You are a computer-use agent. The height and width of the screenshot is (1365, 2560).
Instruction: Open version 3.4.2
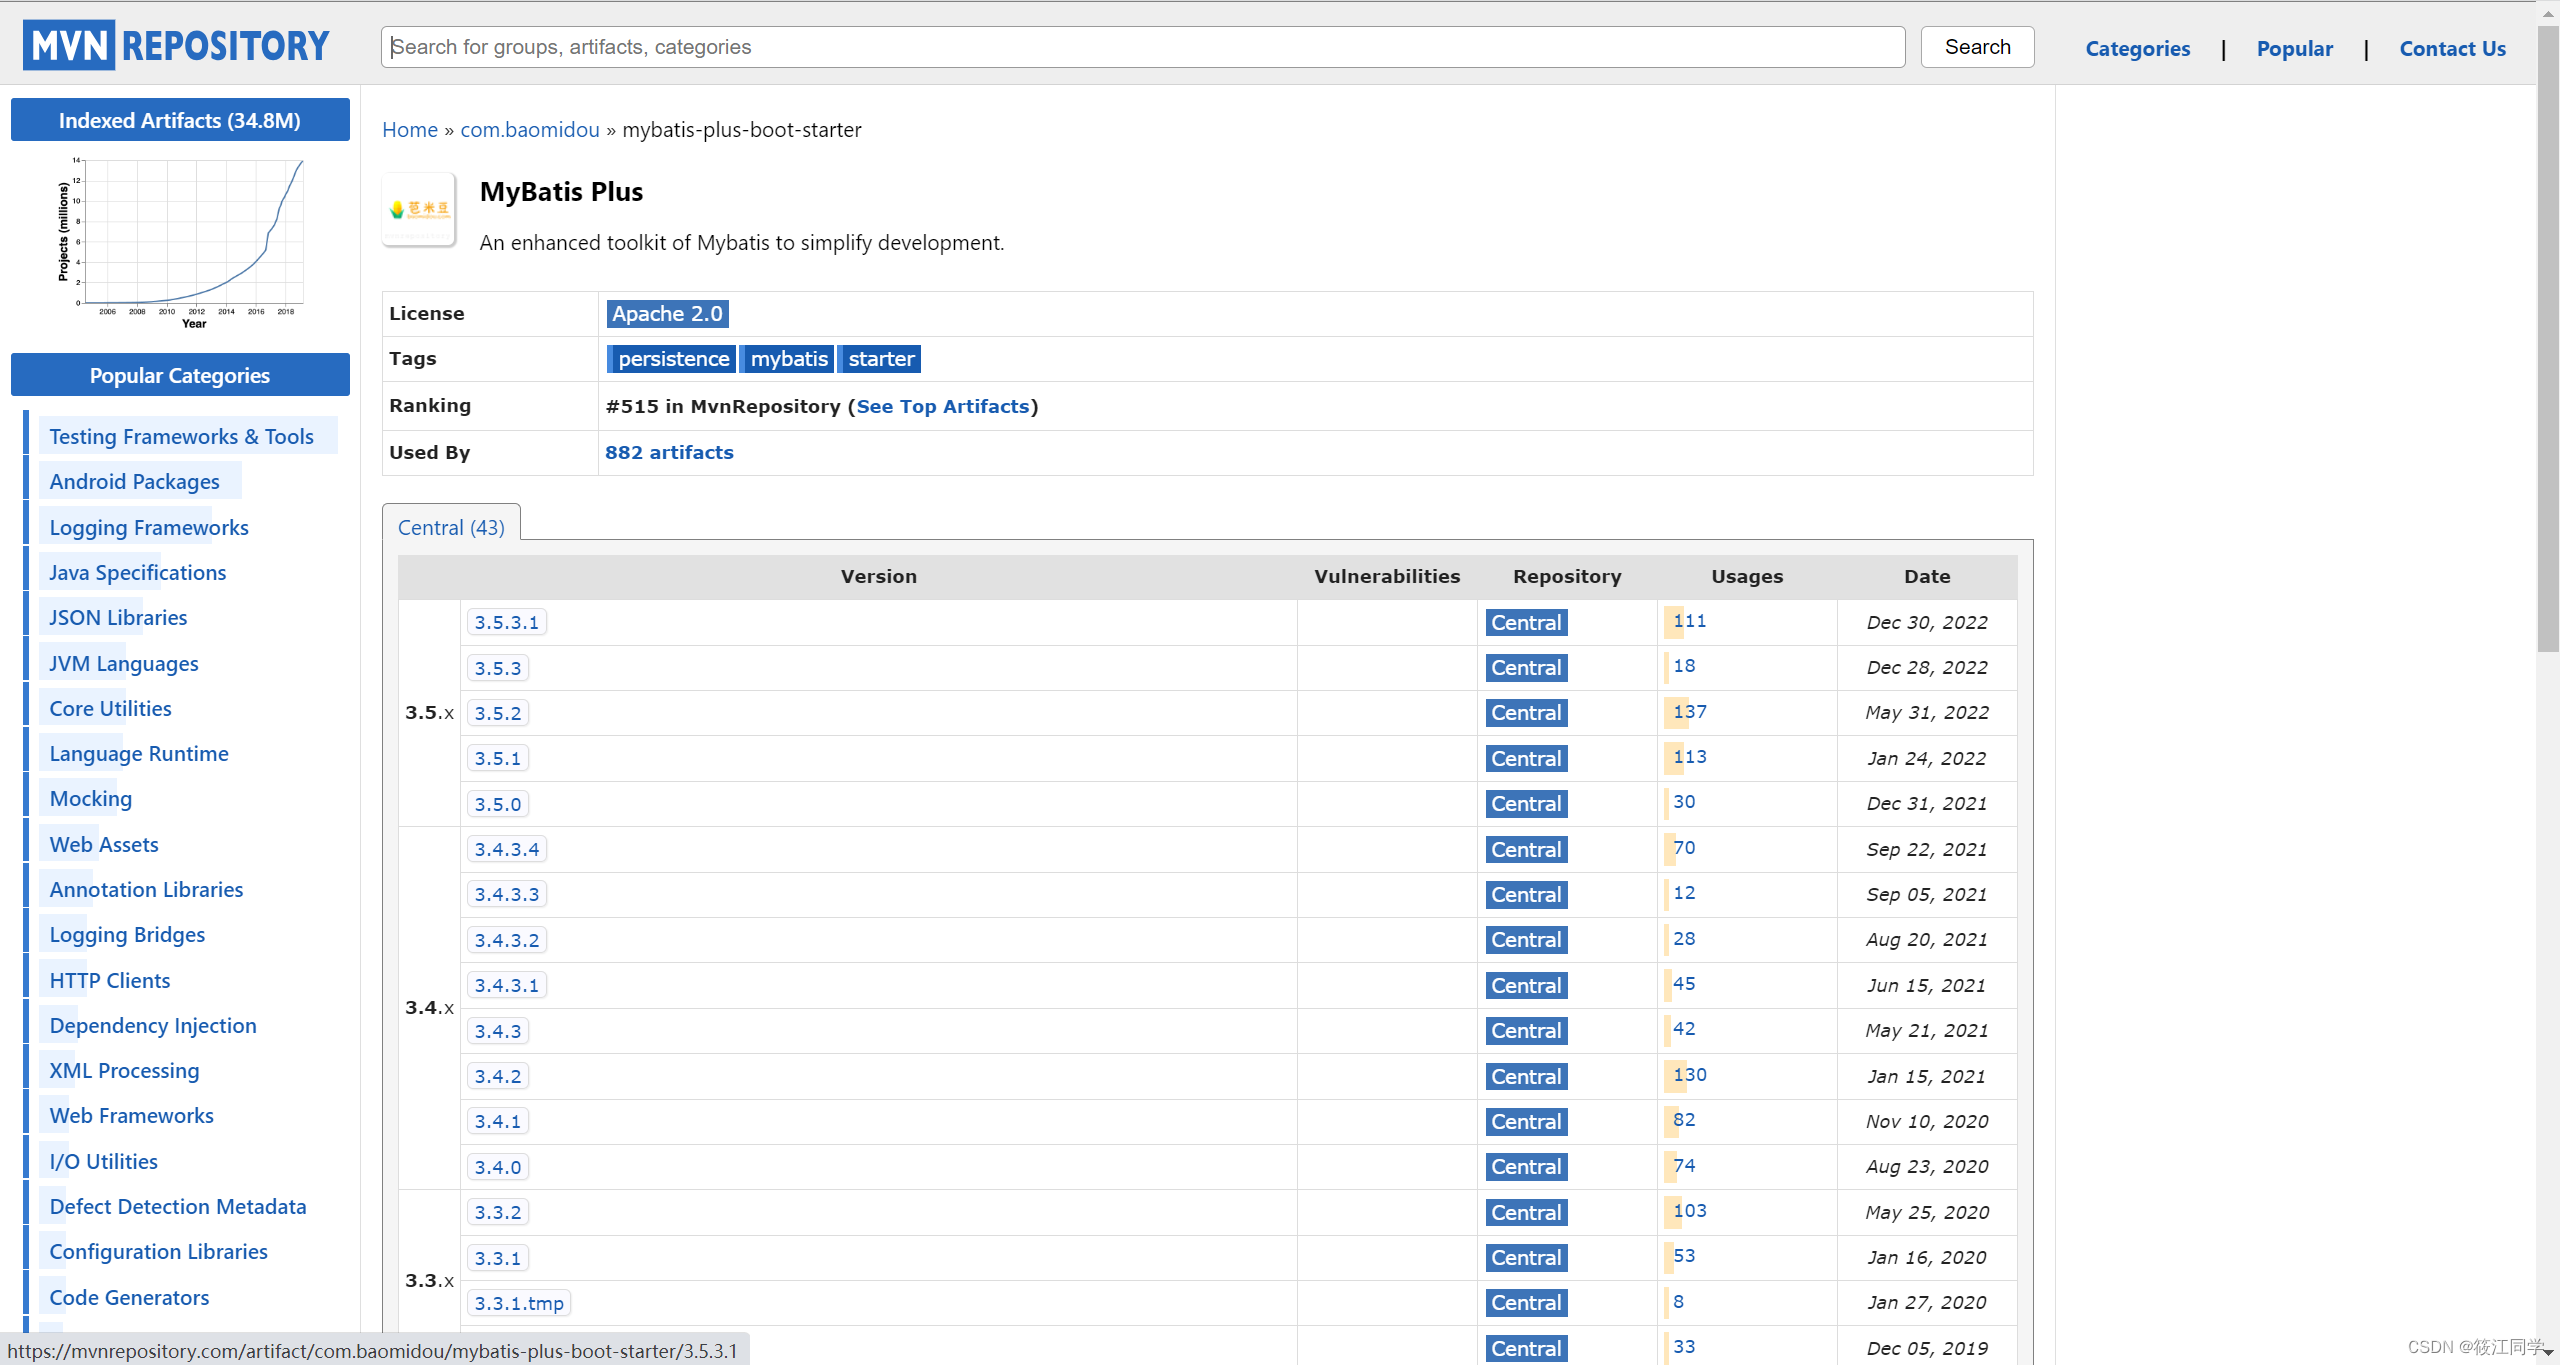[x=498, y=1076]
